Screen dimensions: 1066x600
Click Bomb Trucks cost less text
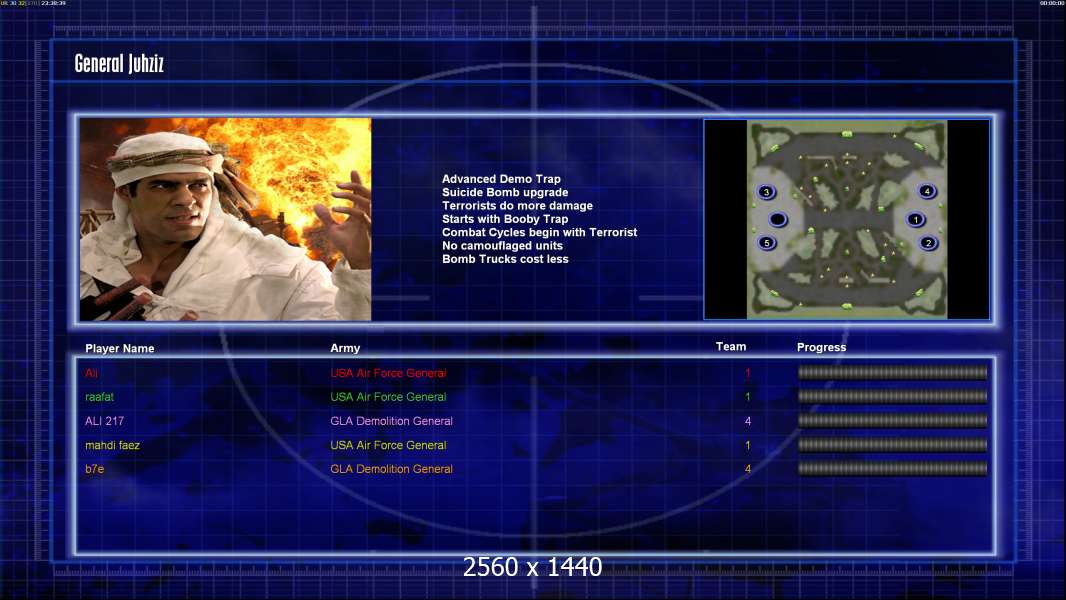(x=505, y=259)
